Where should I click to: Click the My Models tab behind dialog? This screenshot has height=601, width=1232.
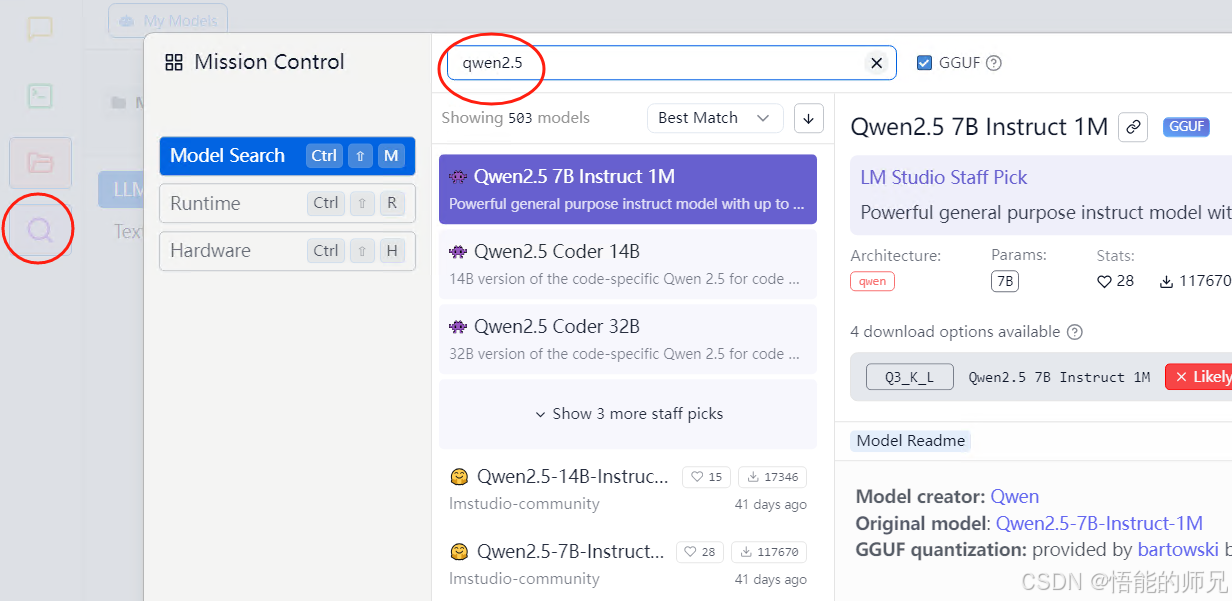tap(168, 20)
